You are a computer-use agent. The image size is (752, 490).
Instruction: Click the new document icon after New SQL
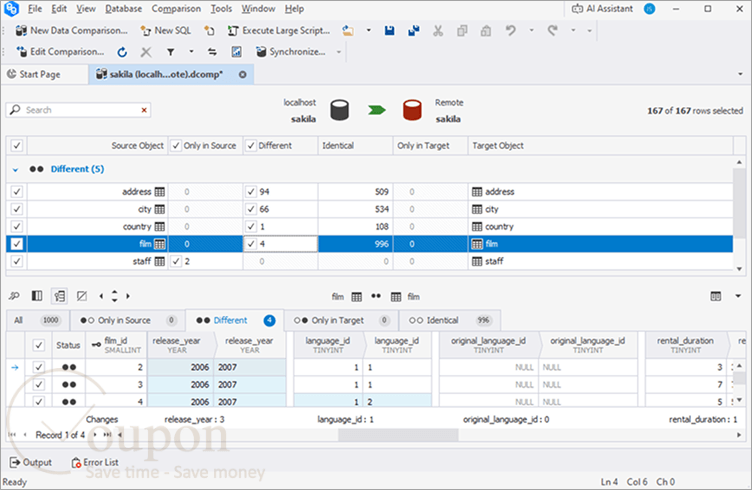pos(209,31)
